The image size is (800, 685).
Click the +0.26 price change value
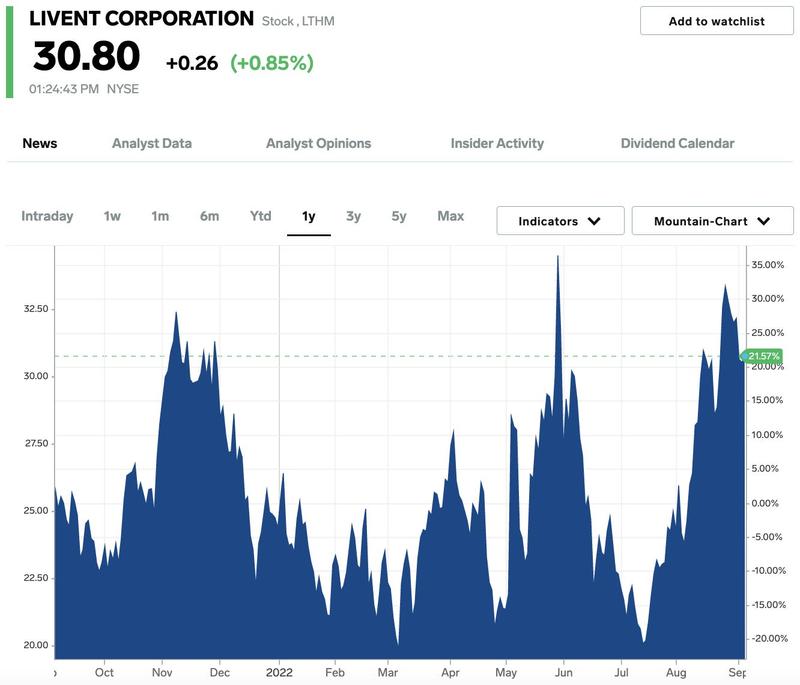[192, 63]
